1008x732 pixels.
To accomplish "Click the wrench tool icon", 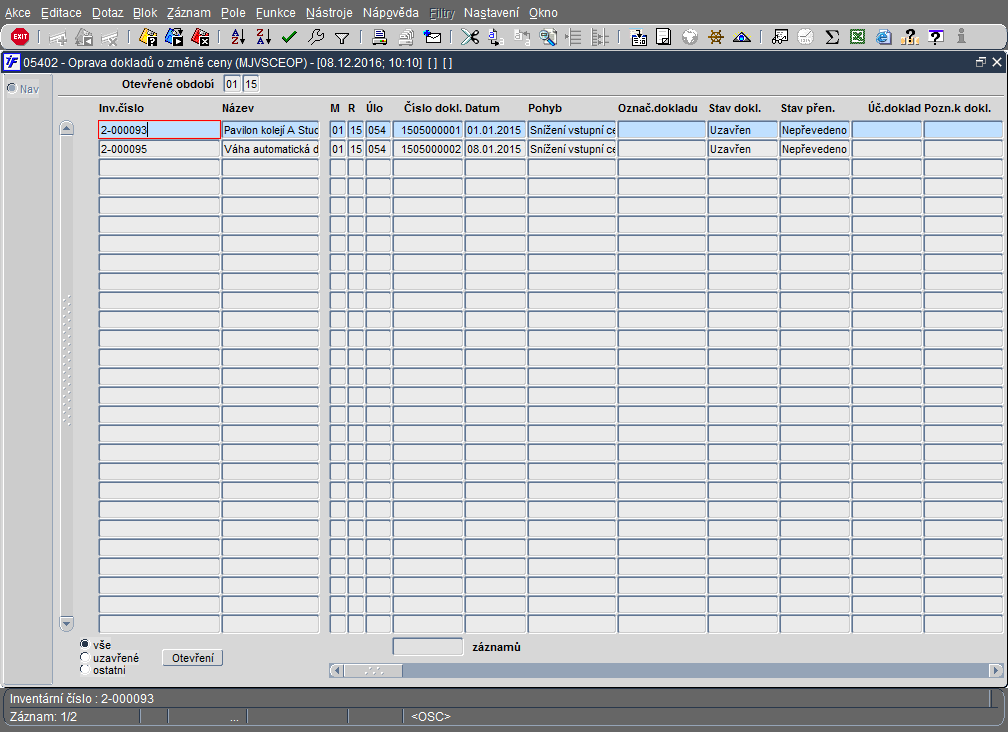I will coord(316,37).
